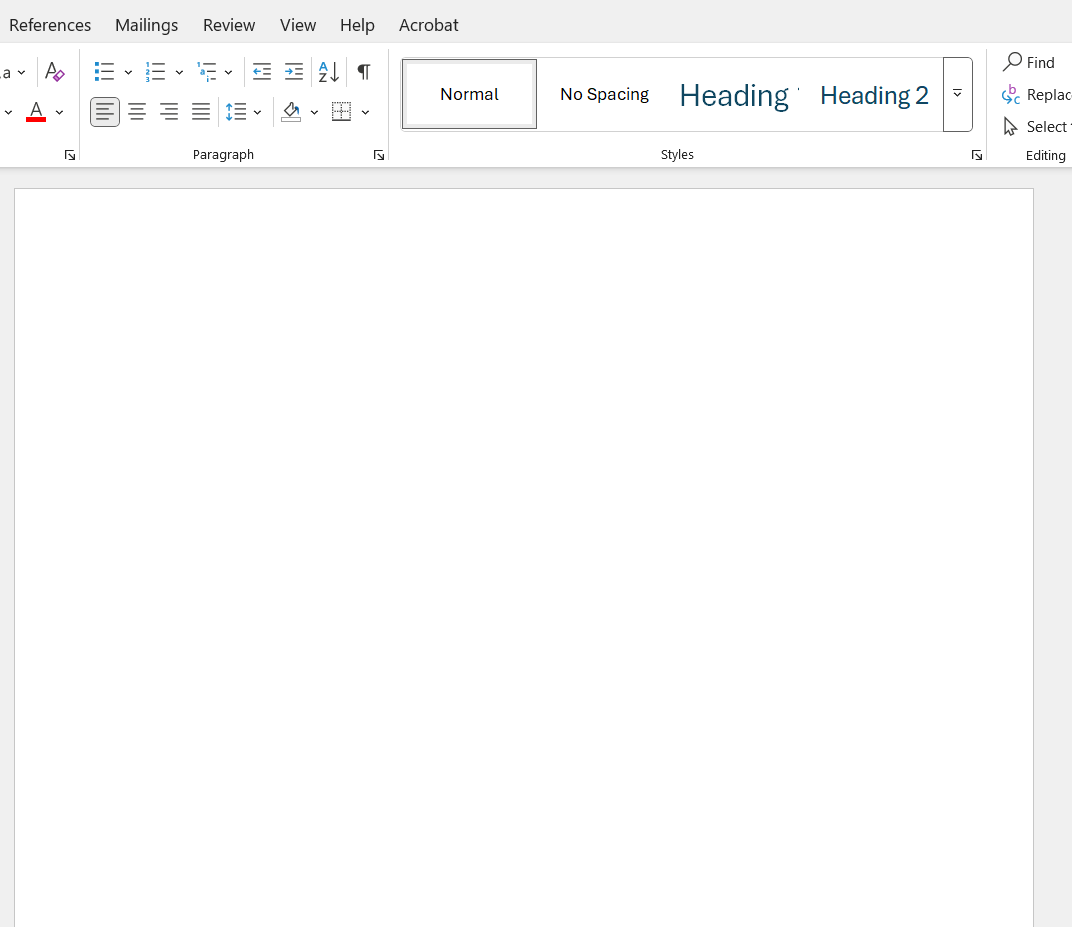Screen dimensions: 1072x927
Task: Click the Clear All Formatting icon
Action: [54, 72]
